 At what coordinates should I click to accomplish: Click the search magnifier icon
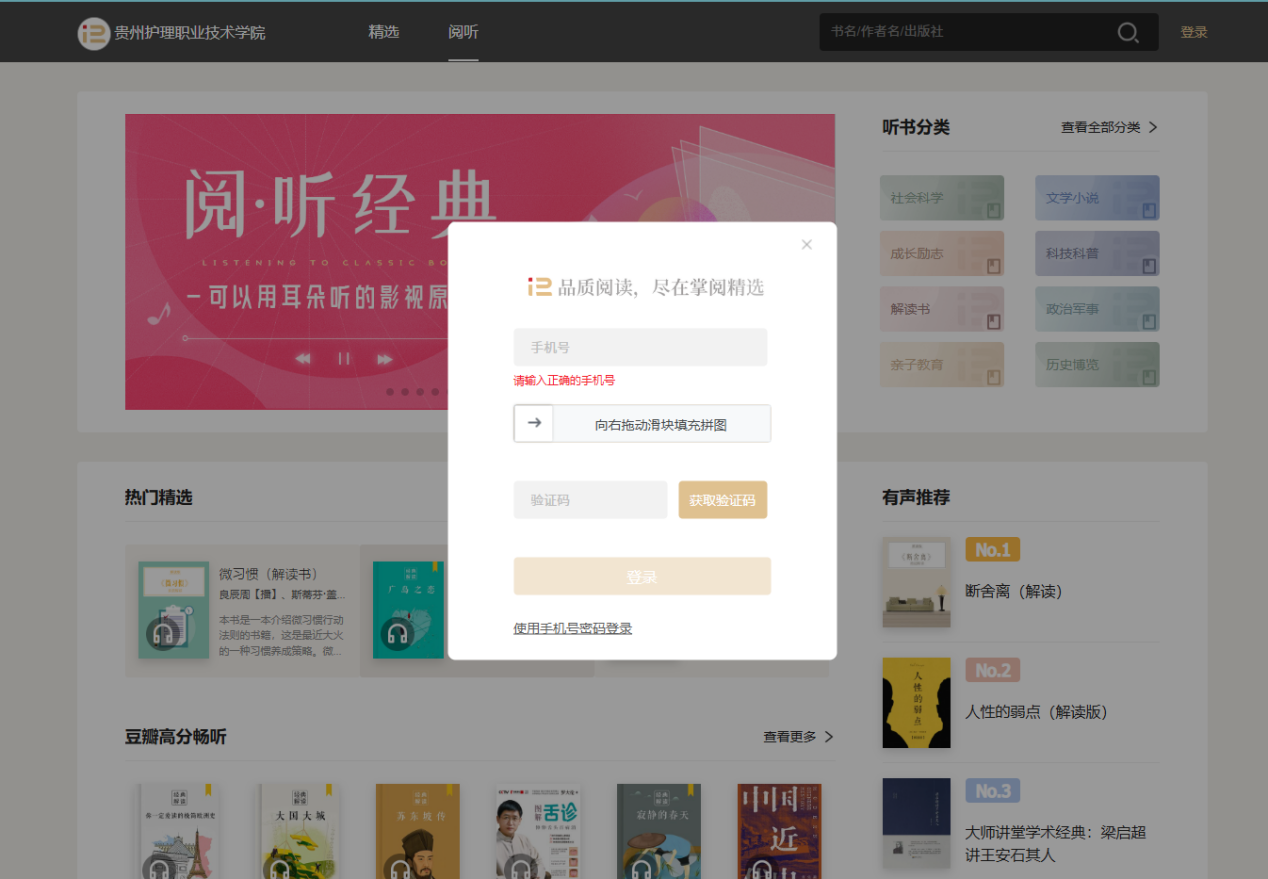[1128, 33]
